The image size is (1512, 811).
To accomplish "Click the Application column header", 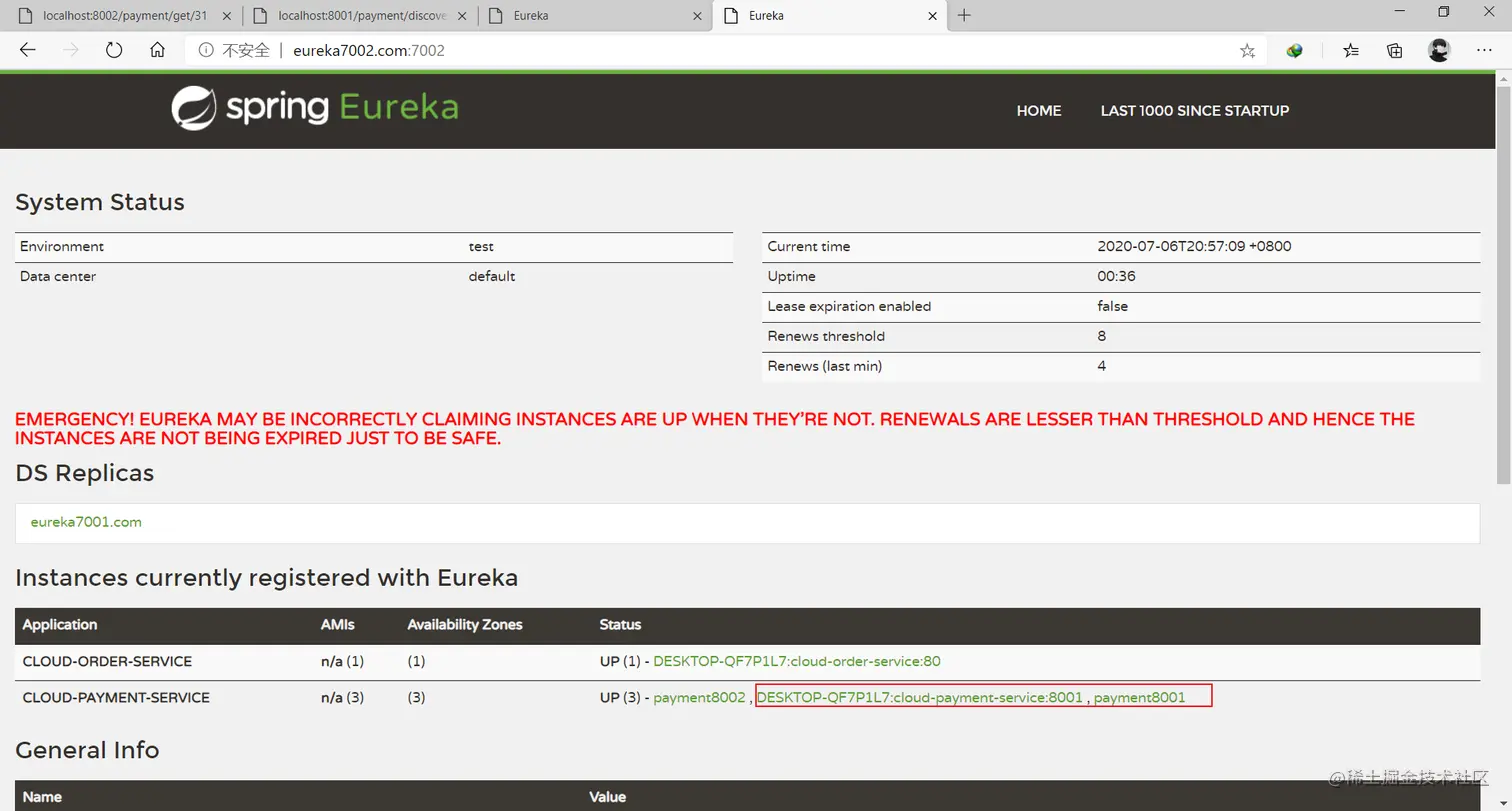I will pyautogui.click(x=60, y=624).
